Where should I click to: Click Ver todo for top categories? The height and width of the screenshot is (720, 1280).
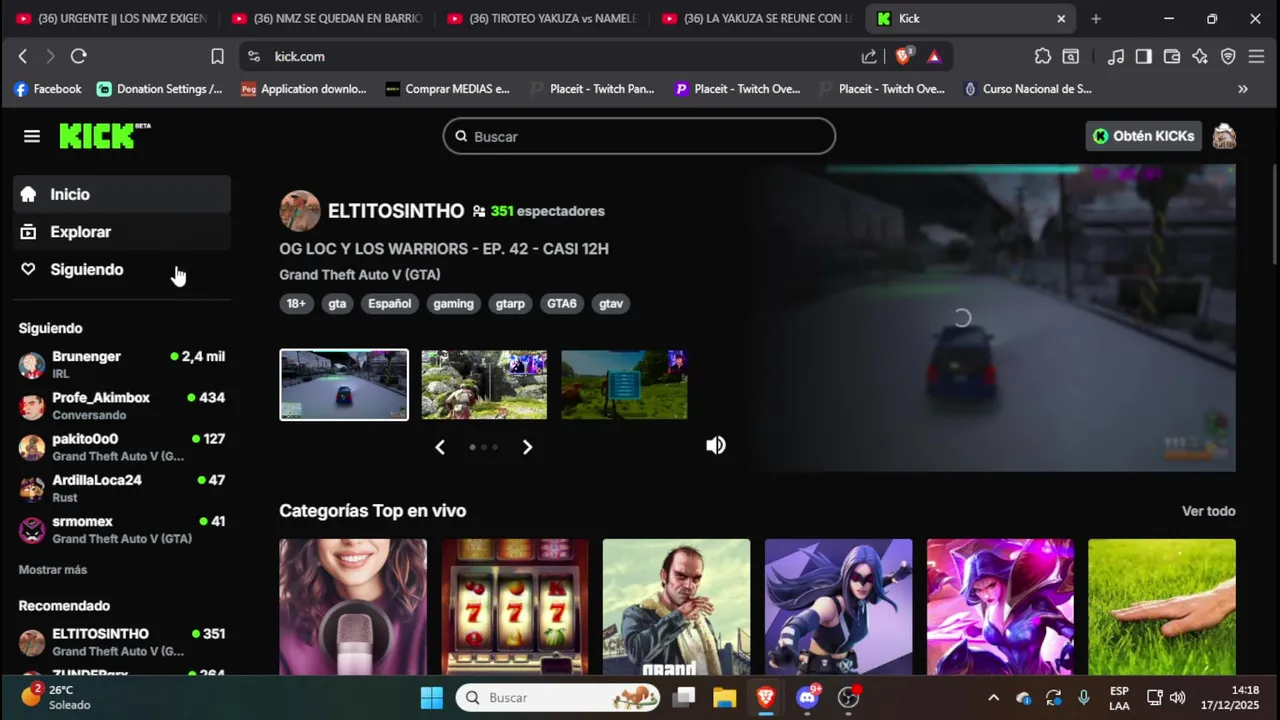tap(1209, 511)
